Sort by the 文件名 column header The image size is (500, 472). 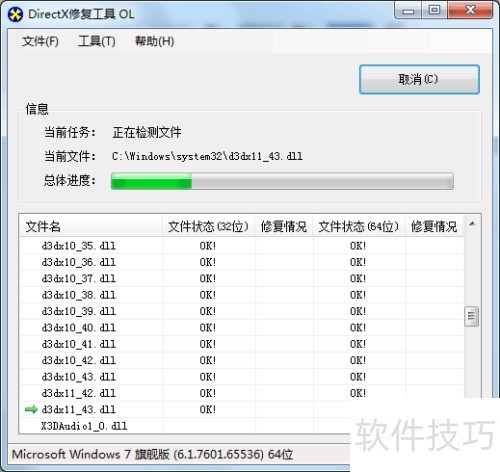91,227
